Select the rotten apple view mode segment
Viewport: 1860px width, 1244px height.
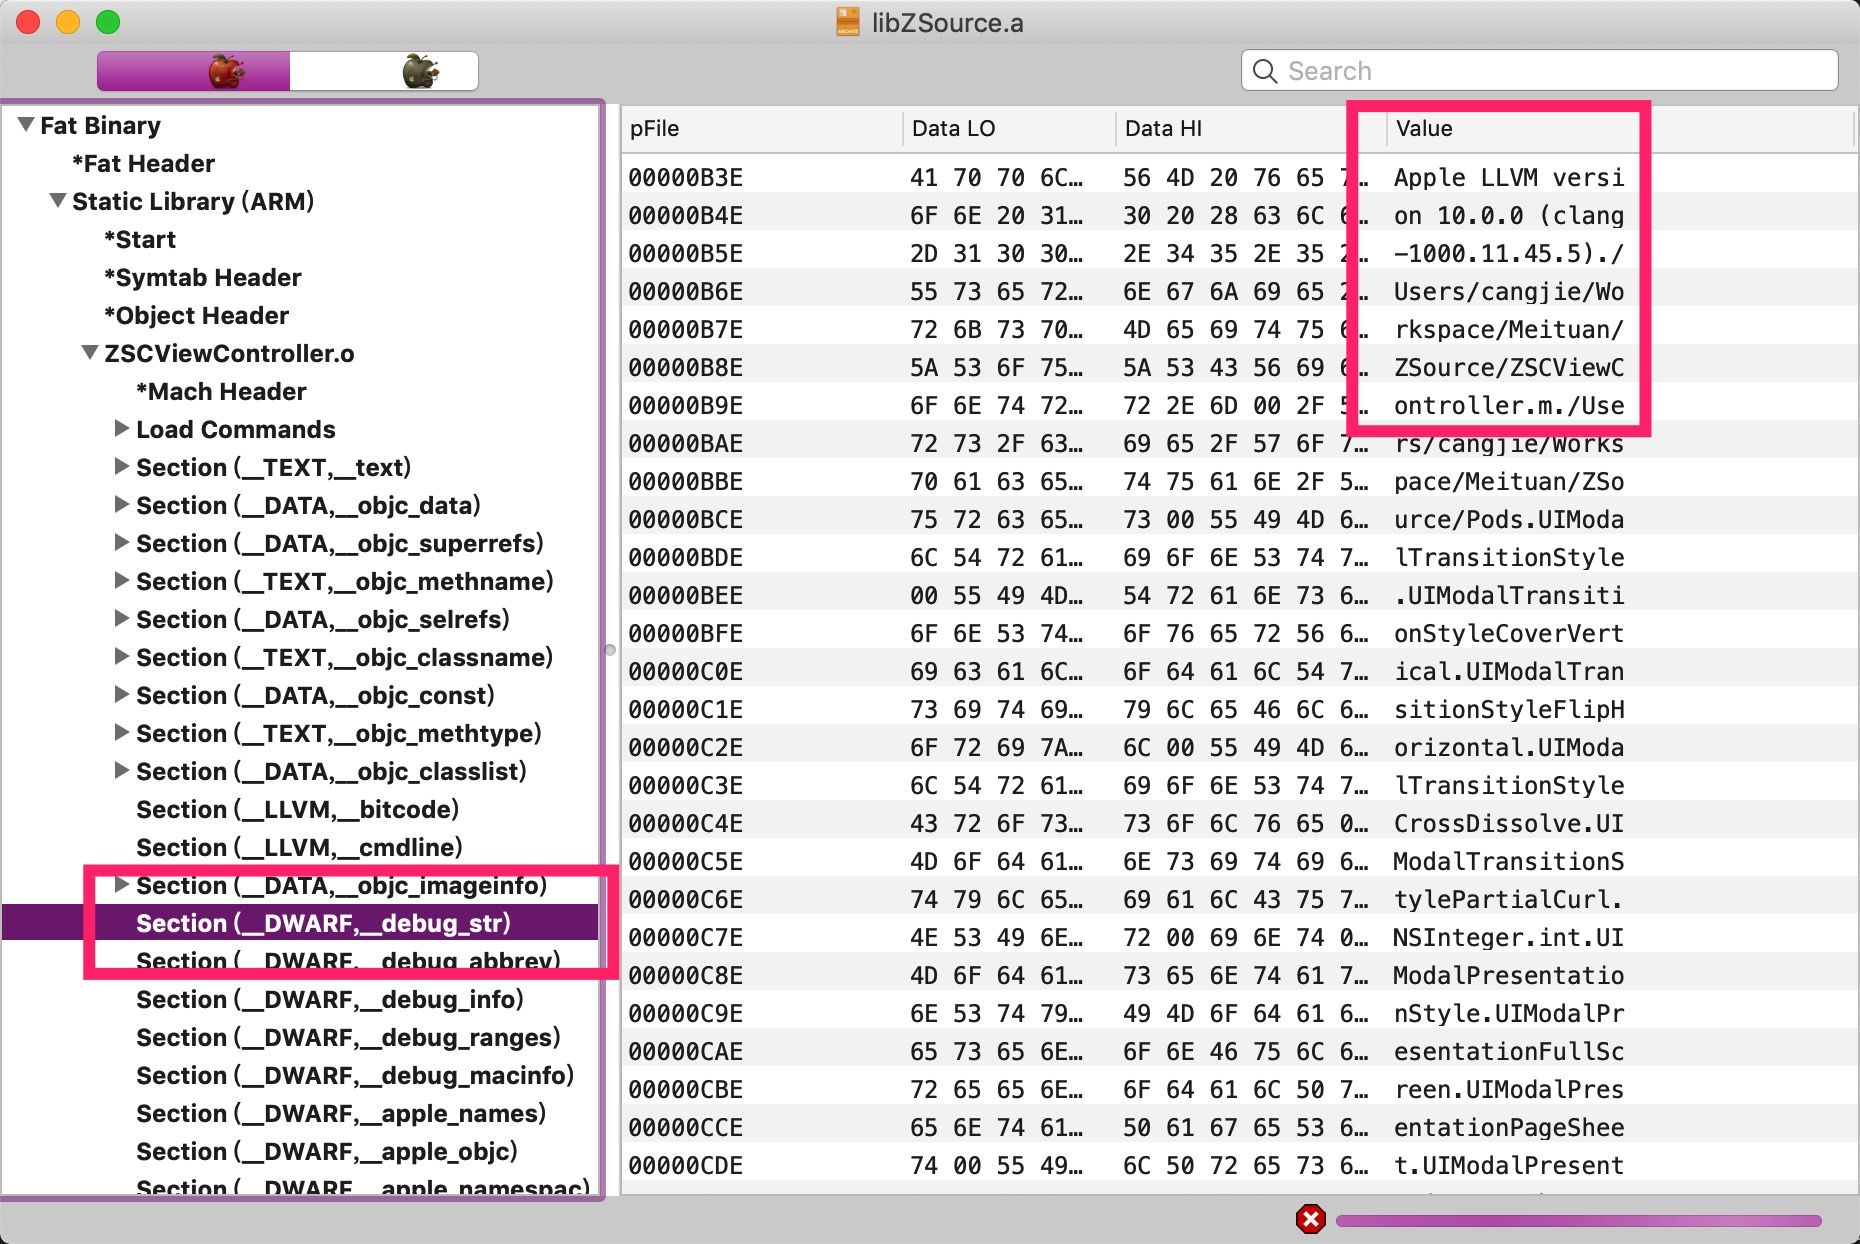click(x=384, y=71)
